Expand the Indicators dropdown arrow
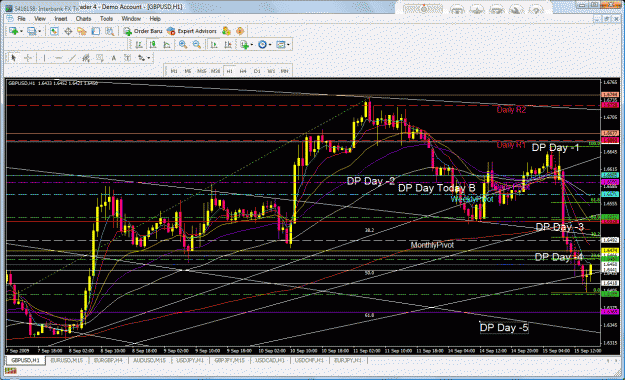Screen dimensions: 625x380 tap(252, 45)
